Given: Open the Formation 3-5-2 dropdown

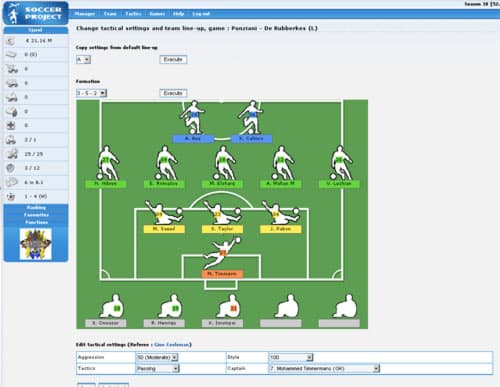Looking at the screenshot, I should 91,93.
